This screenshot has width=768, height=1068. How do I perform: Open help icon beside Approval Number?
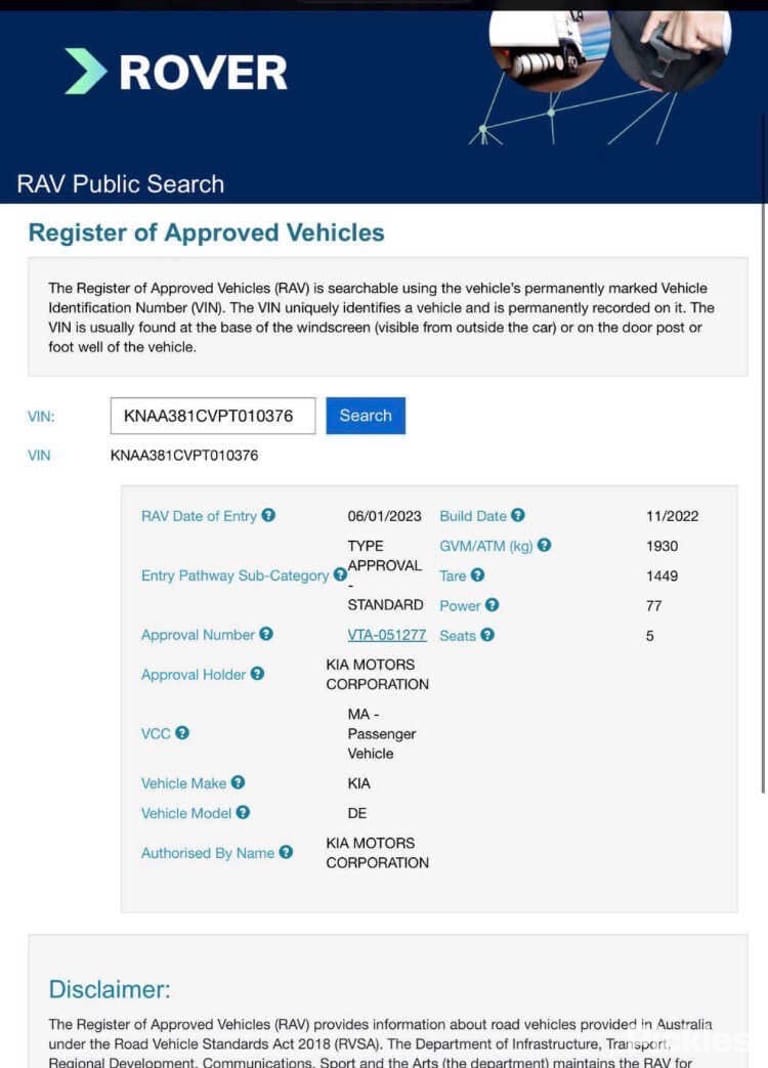click(266, 634)
